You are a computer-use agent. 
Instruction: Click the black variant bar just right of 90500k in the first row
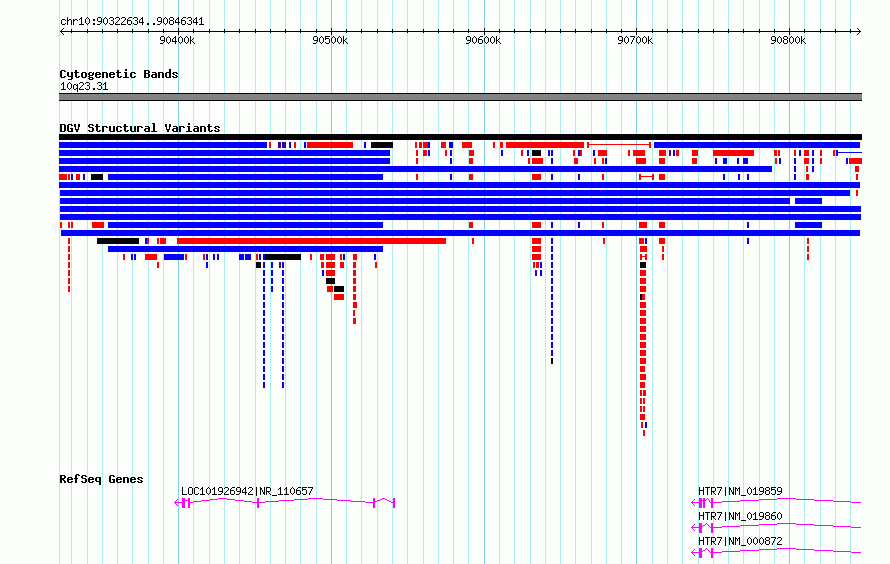coord(382,145)
